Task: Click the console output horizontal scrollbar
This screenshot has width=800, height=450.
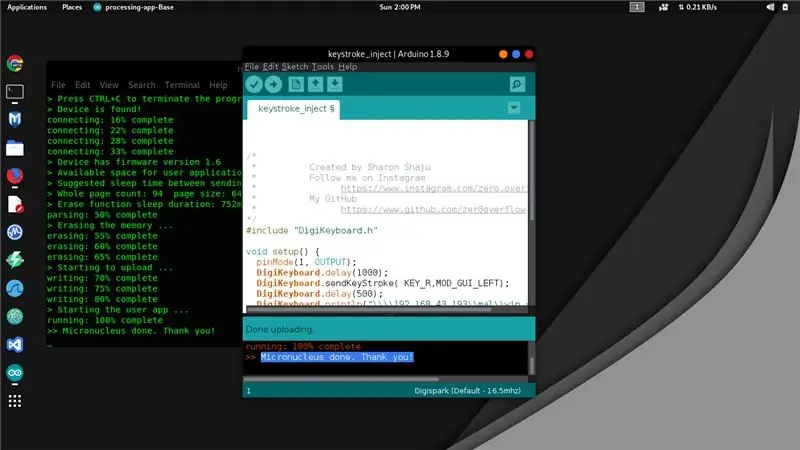Action: click(341, 379)
